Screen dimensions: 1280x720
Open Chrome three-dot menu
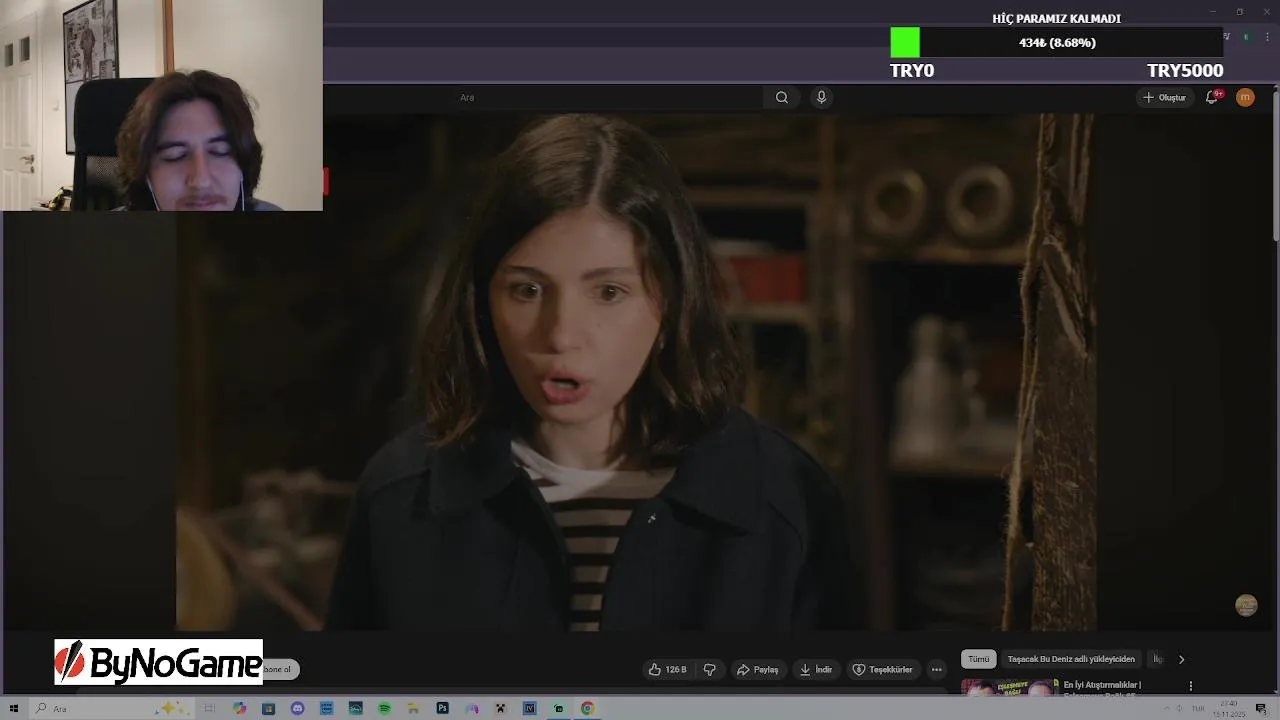1267,37
